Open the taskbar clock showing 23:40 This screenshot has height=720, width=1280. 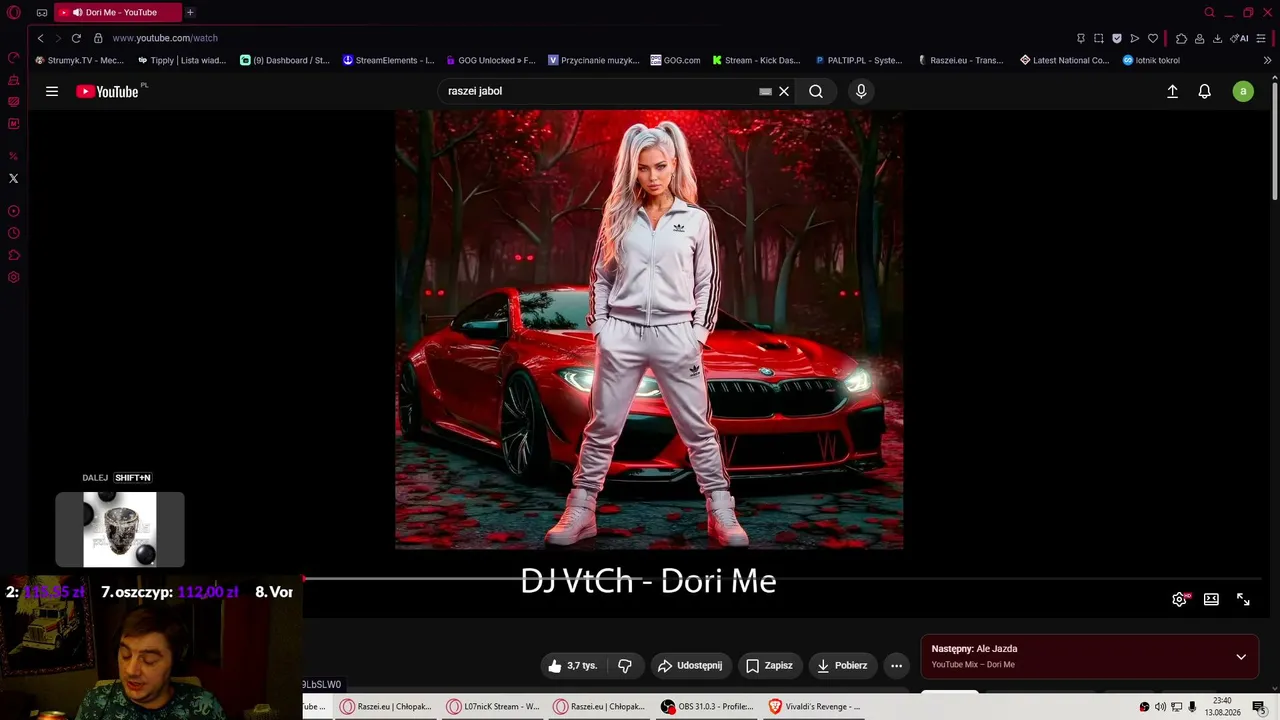1222,706
